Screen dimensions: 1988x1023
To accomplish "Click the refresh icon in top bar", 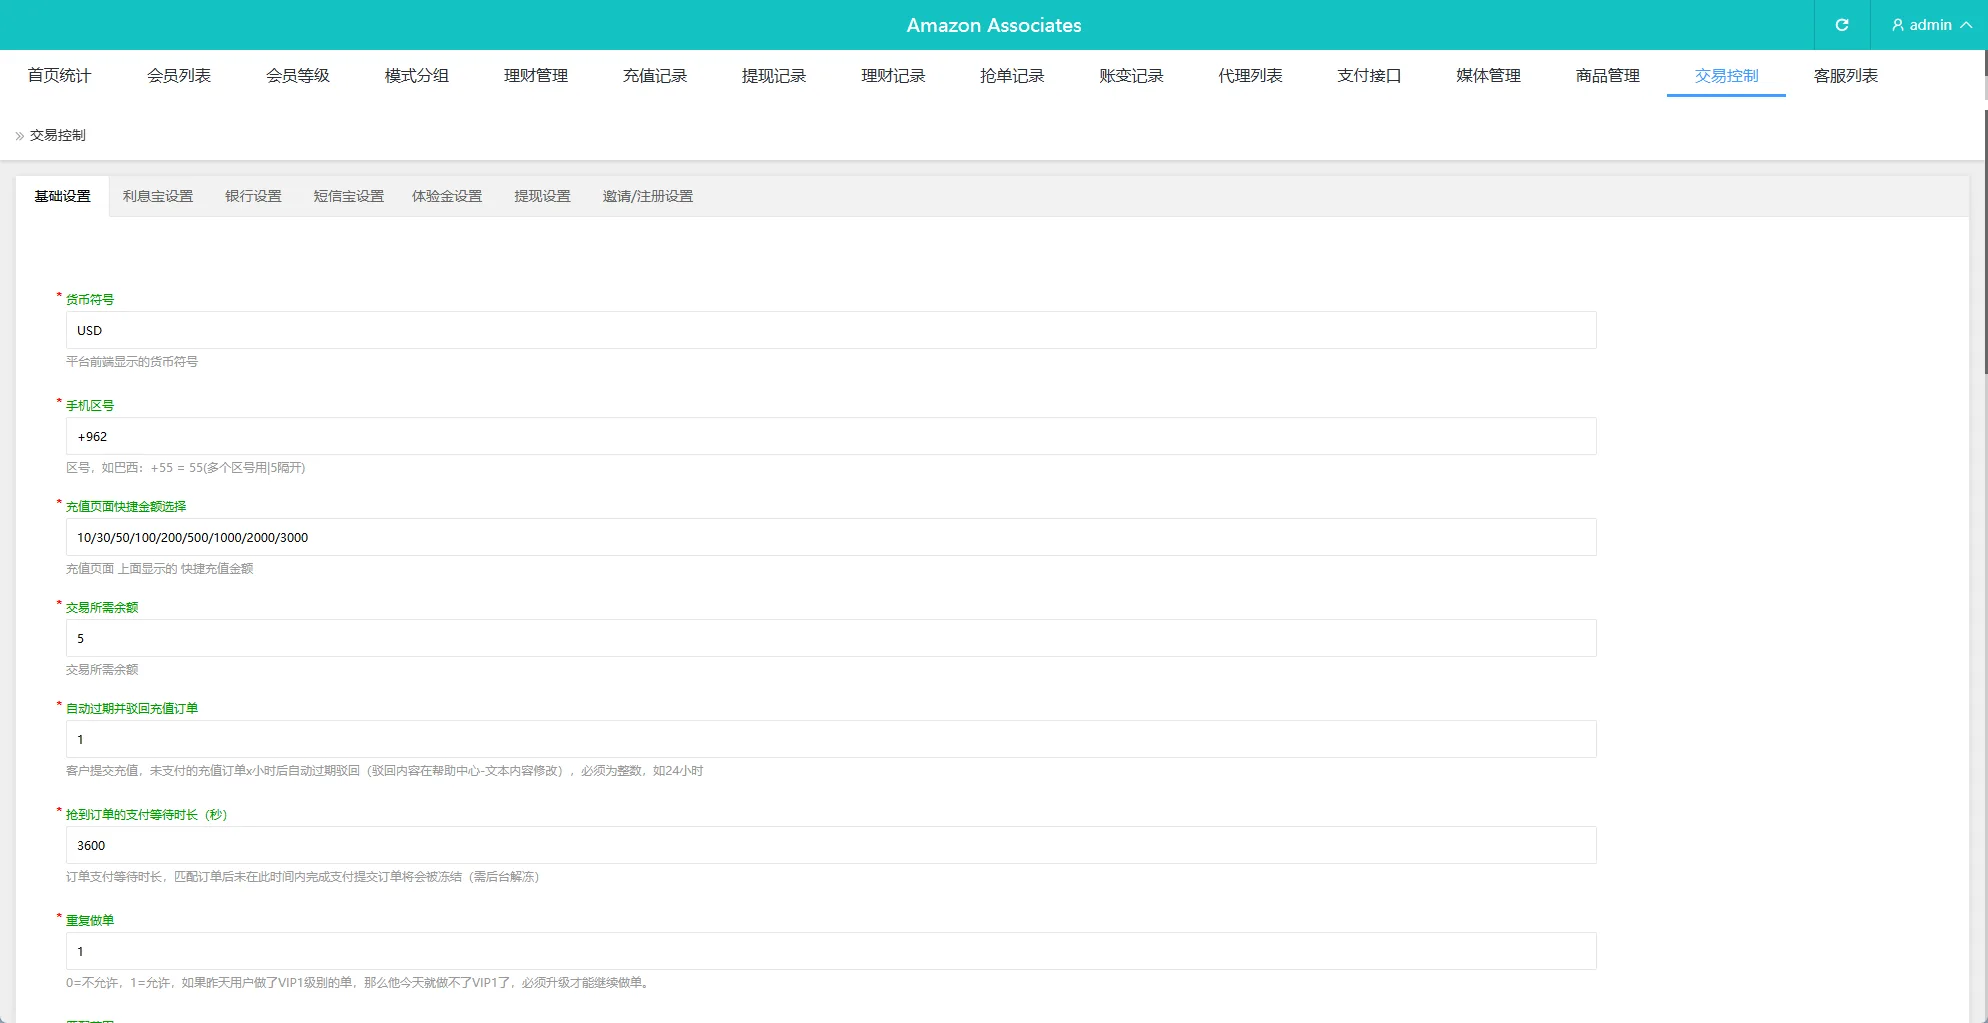I will pyautogui.click(x=1841, y=25).
